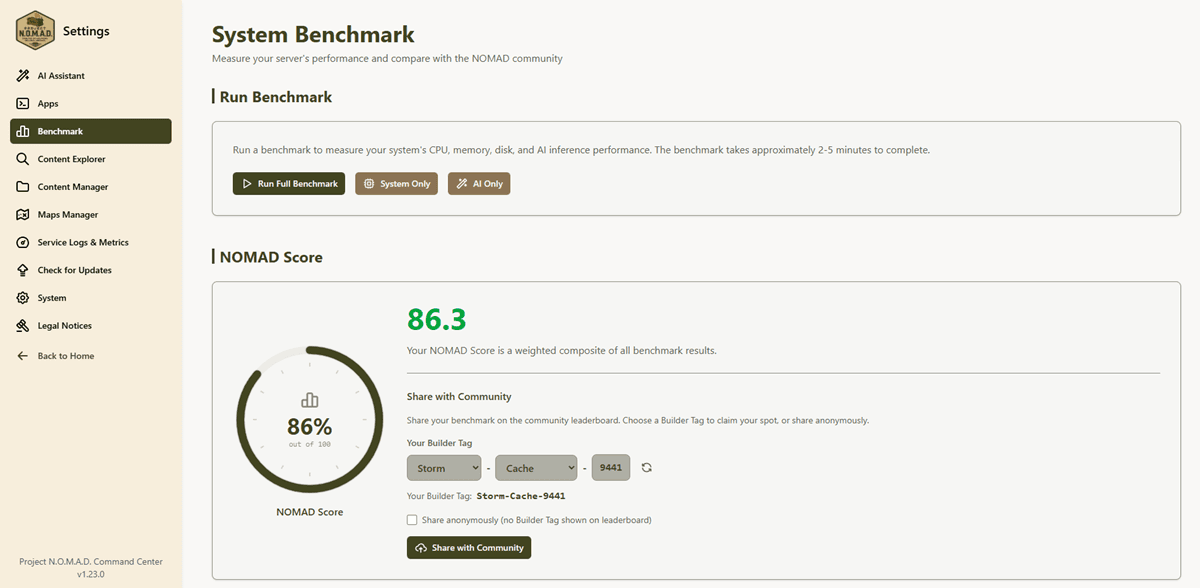Toggle the Benchmark sidebar entry
This screenshot has height=588, width=1200.
tap(90, 130)
